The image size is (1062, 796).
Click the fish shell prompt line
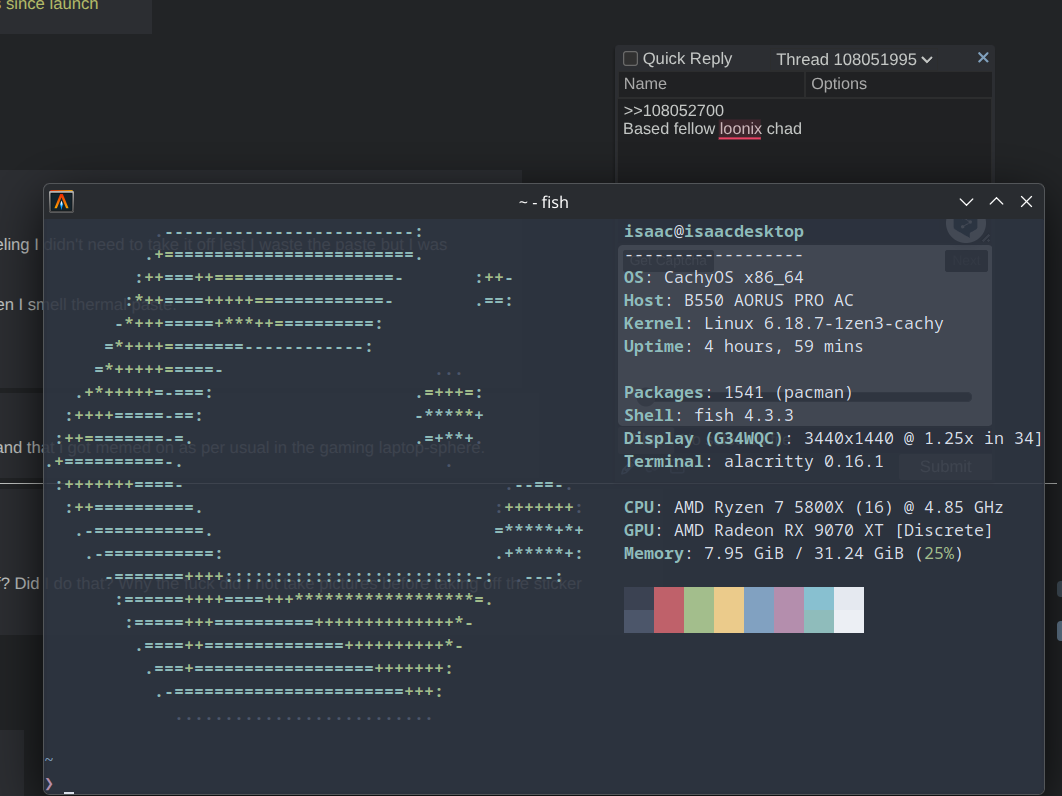click(60, 784)
